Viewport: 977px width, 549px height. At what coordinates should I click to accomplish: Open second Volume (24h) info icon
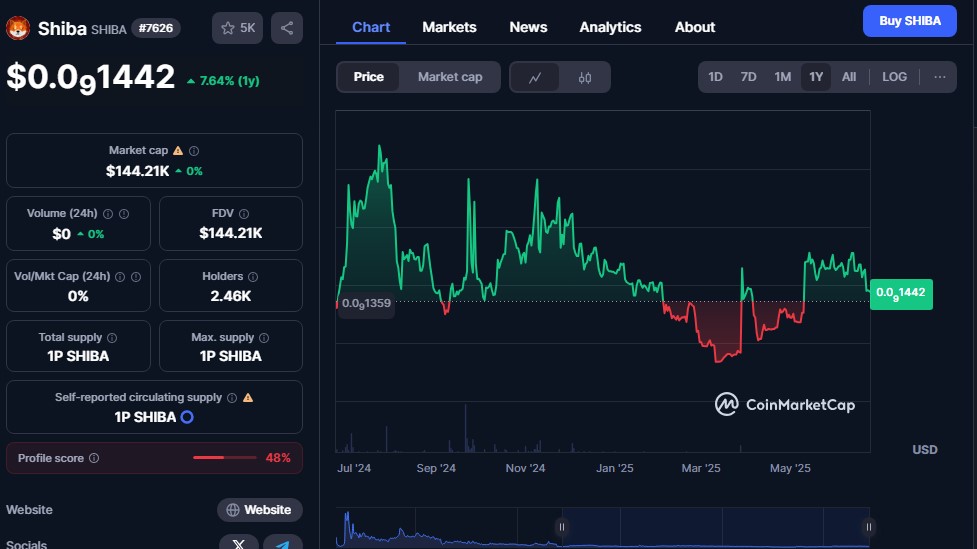(124, 214)
